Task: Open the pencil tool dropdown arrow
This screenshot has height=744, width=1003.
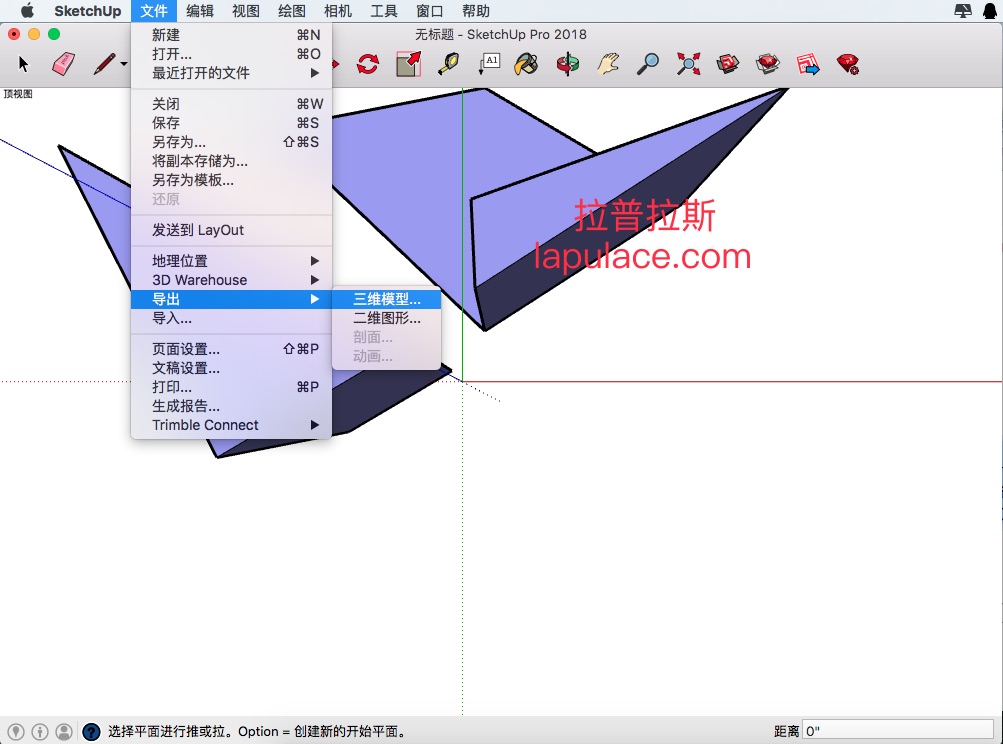Action: [x=123, y=64]
